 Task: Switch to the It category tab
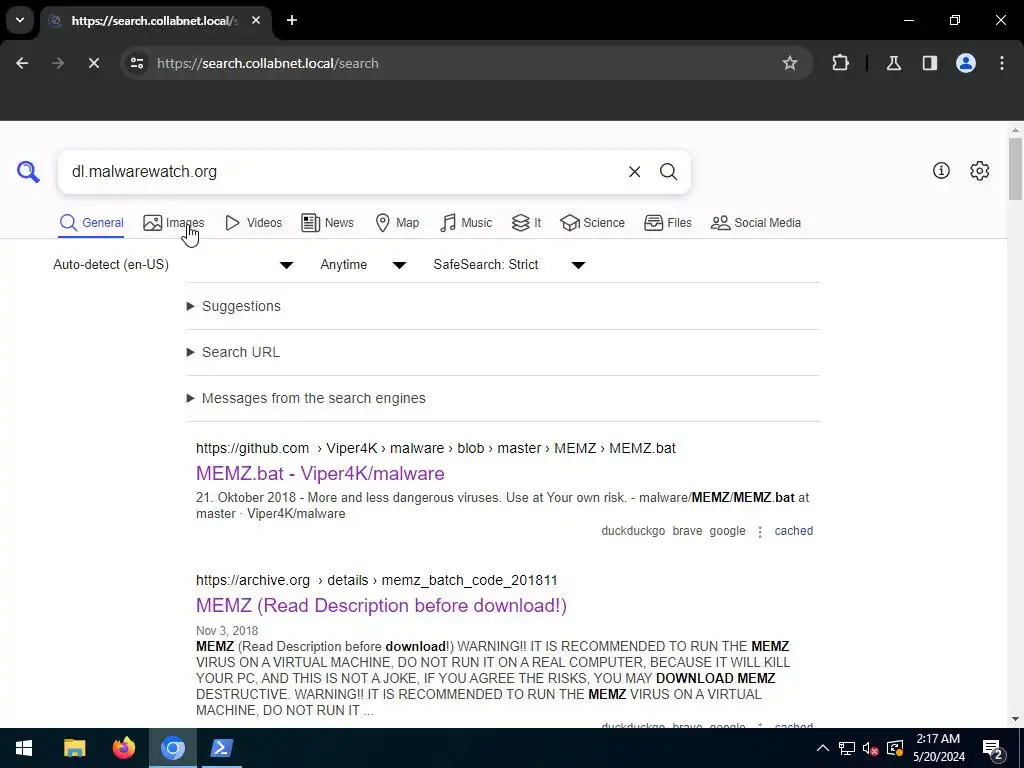526,223
